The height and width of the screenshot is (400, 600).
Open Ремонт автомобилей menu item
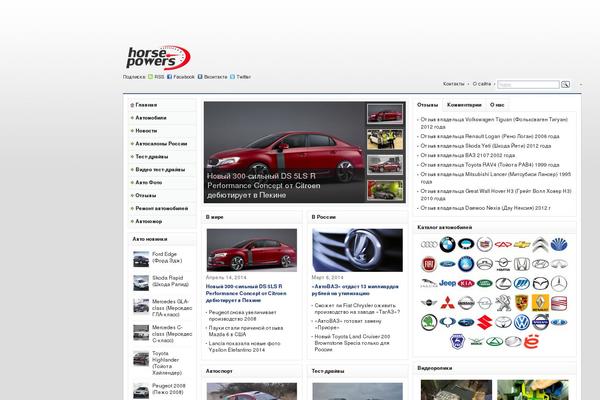162,209
